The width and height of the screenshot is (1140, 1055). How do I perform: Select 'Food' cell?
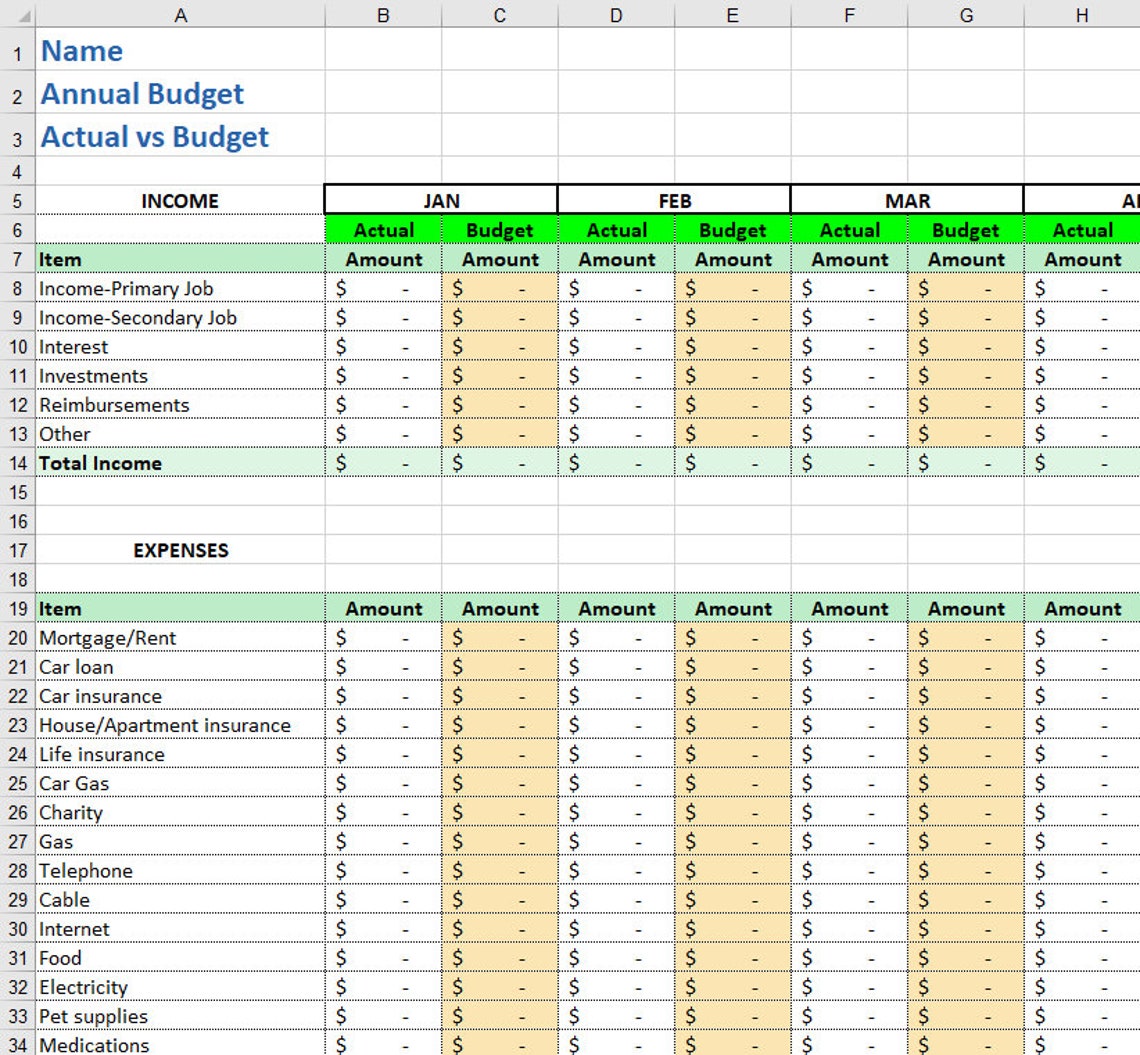click(x=180, y=957)
